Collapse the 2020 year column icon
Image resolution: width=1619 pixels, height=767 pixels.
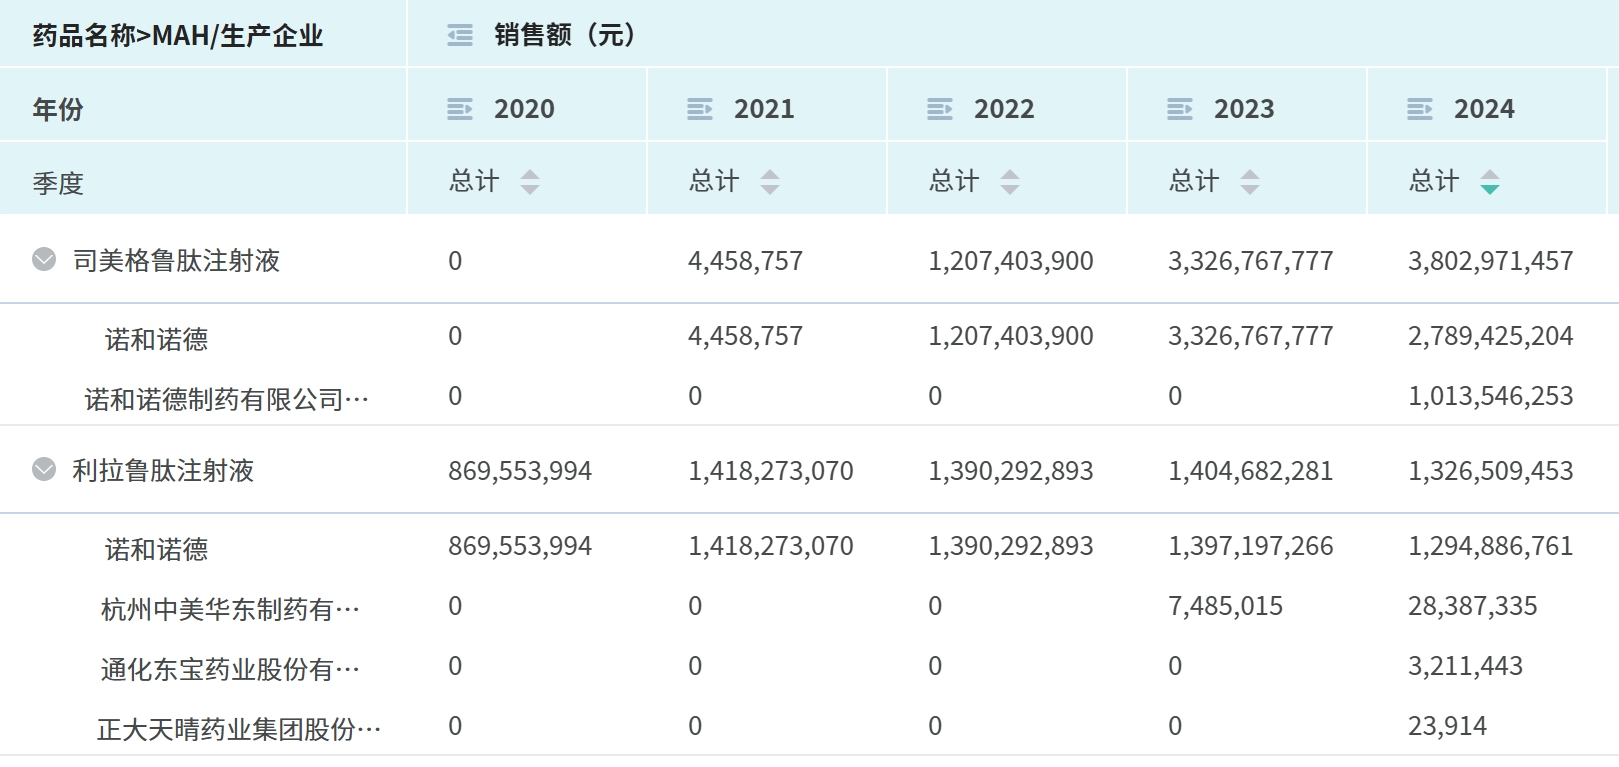click(x=460, y=109)
